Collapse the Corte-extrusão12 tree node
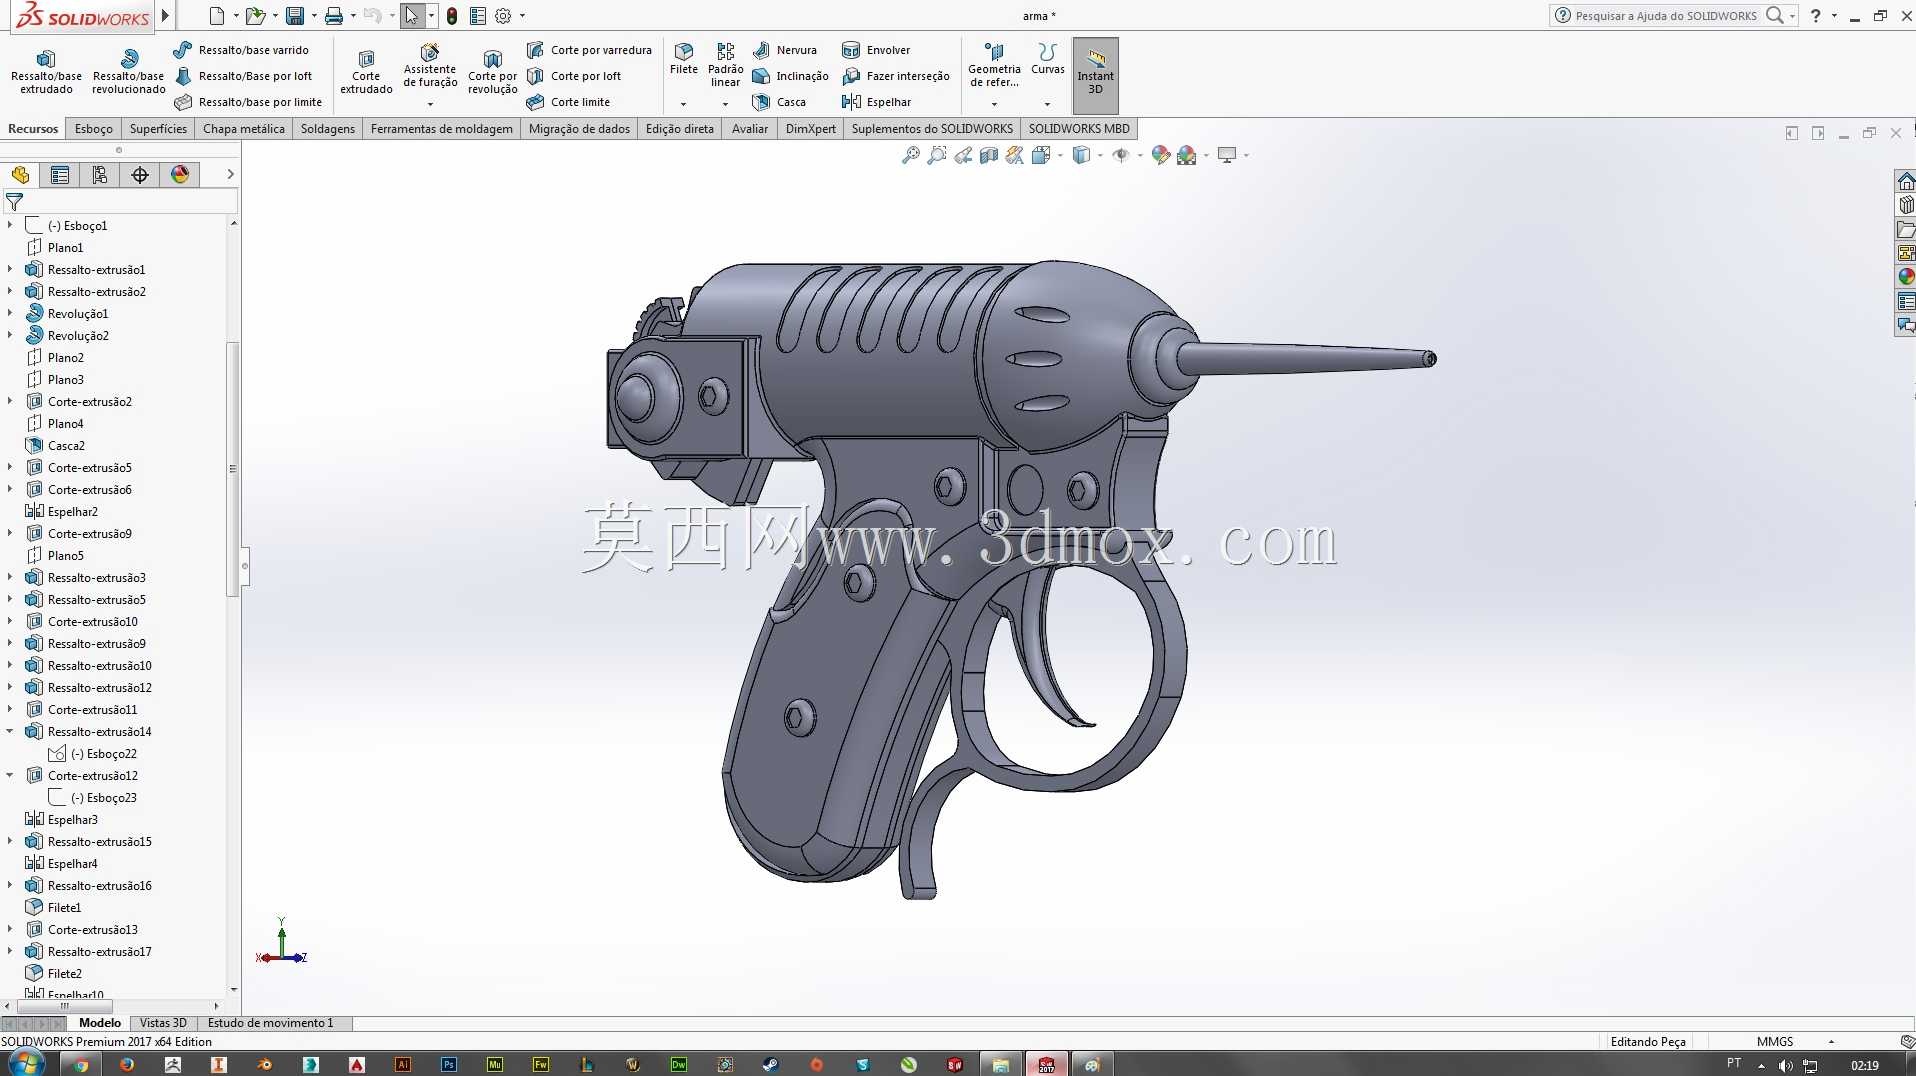Screen dimensions: 1916x1076 click(10, 775)
